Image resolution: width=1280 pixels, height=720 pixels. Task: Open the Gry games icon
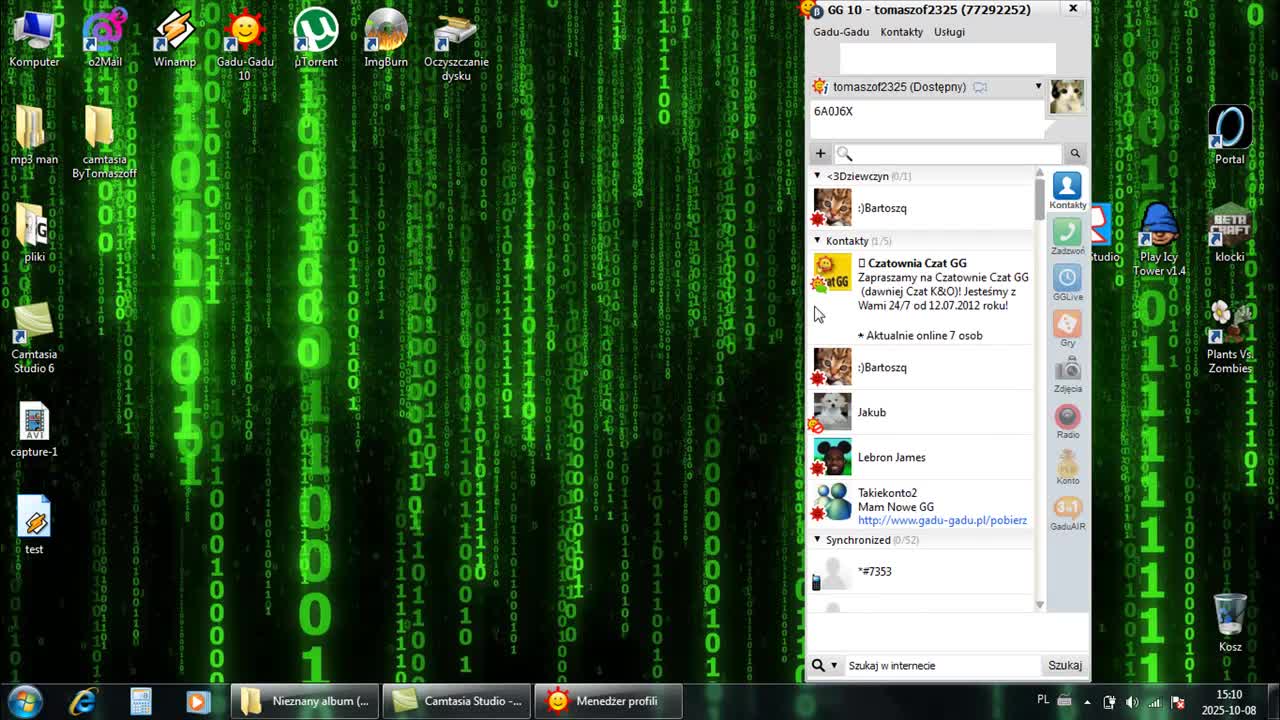[x=1067, y=326]
